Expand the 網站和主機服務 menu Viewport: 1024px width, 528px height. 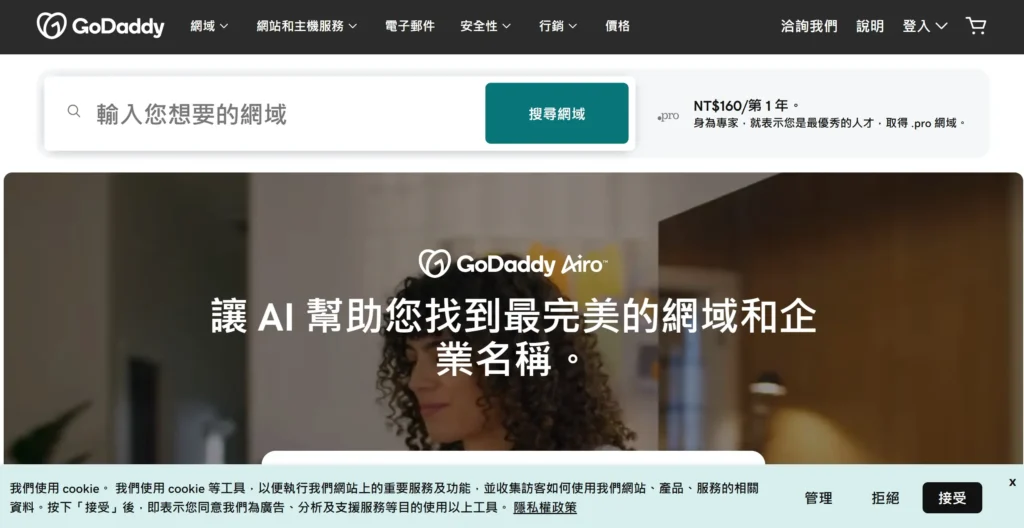(307, 26)
